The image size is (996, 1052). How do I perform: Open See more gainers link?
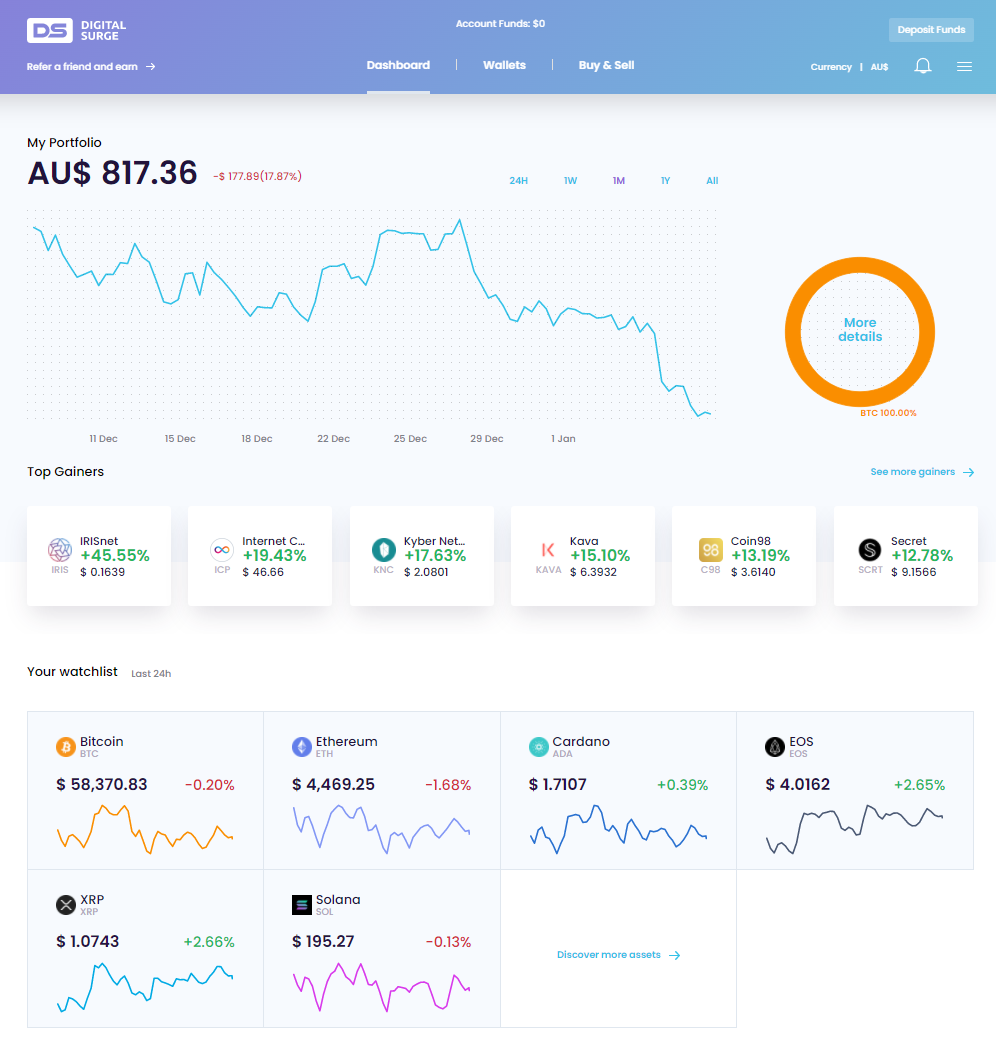point(922,472)
